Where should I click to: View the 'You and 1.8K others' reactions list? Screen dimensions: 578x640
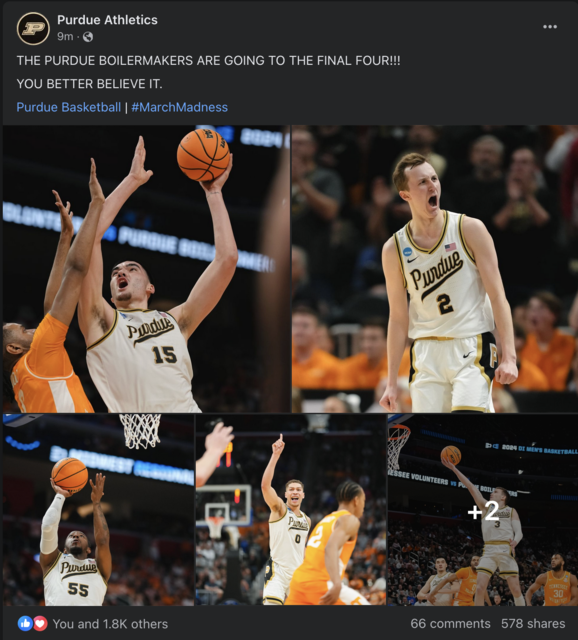tap(110, 624)
